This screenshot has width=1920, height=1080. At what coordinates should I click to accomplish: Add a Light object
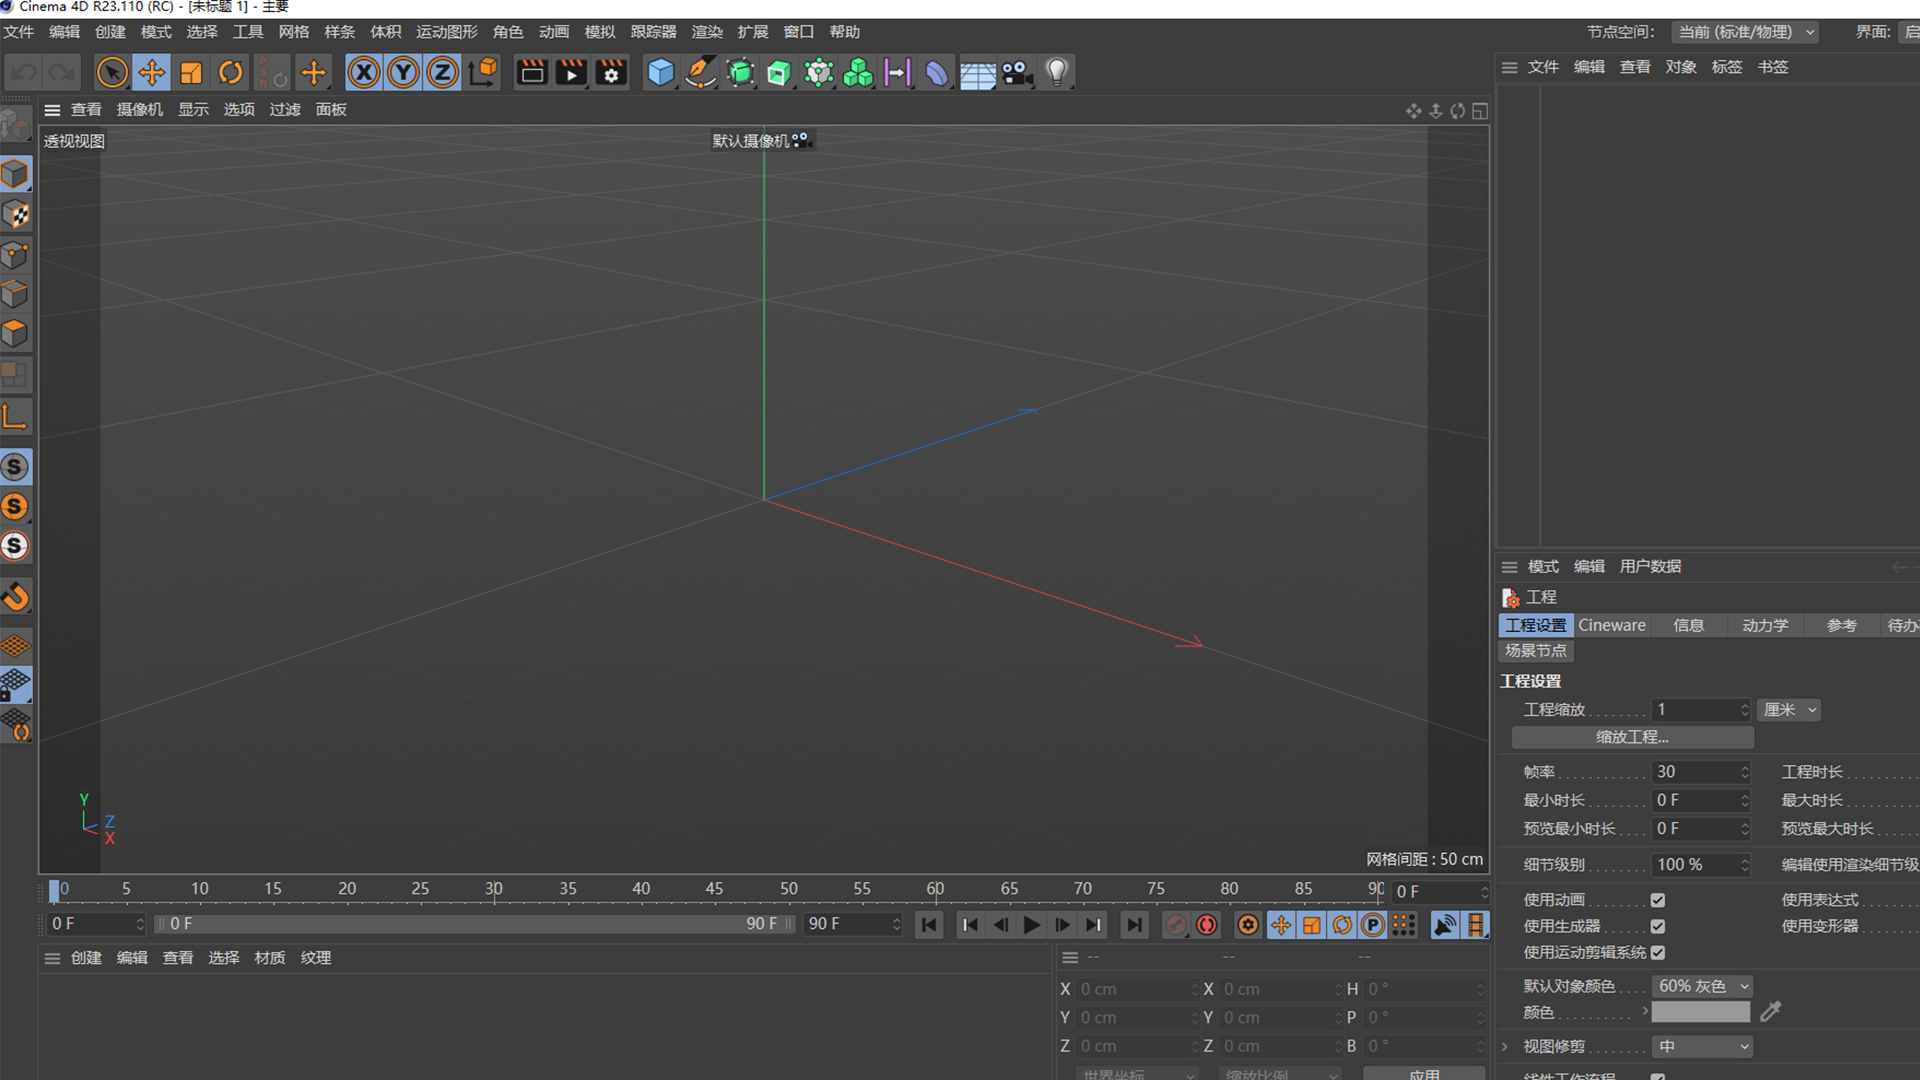[1057, 72]
